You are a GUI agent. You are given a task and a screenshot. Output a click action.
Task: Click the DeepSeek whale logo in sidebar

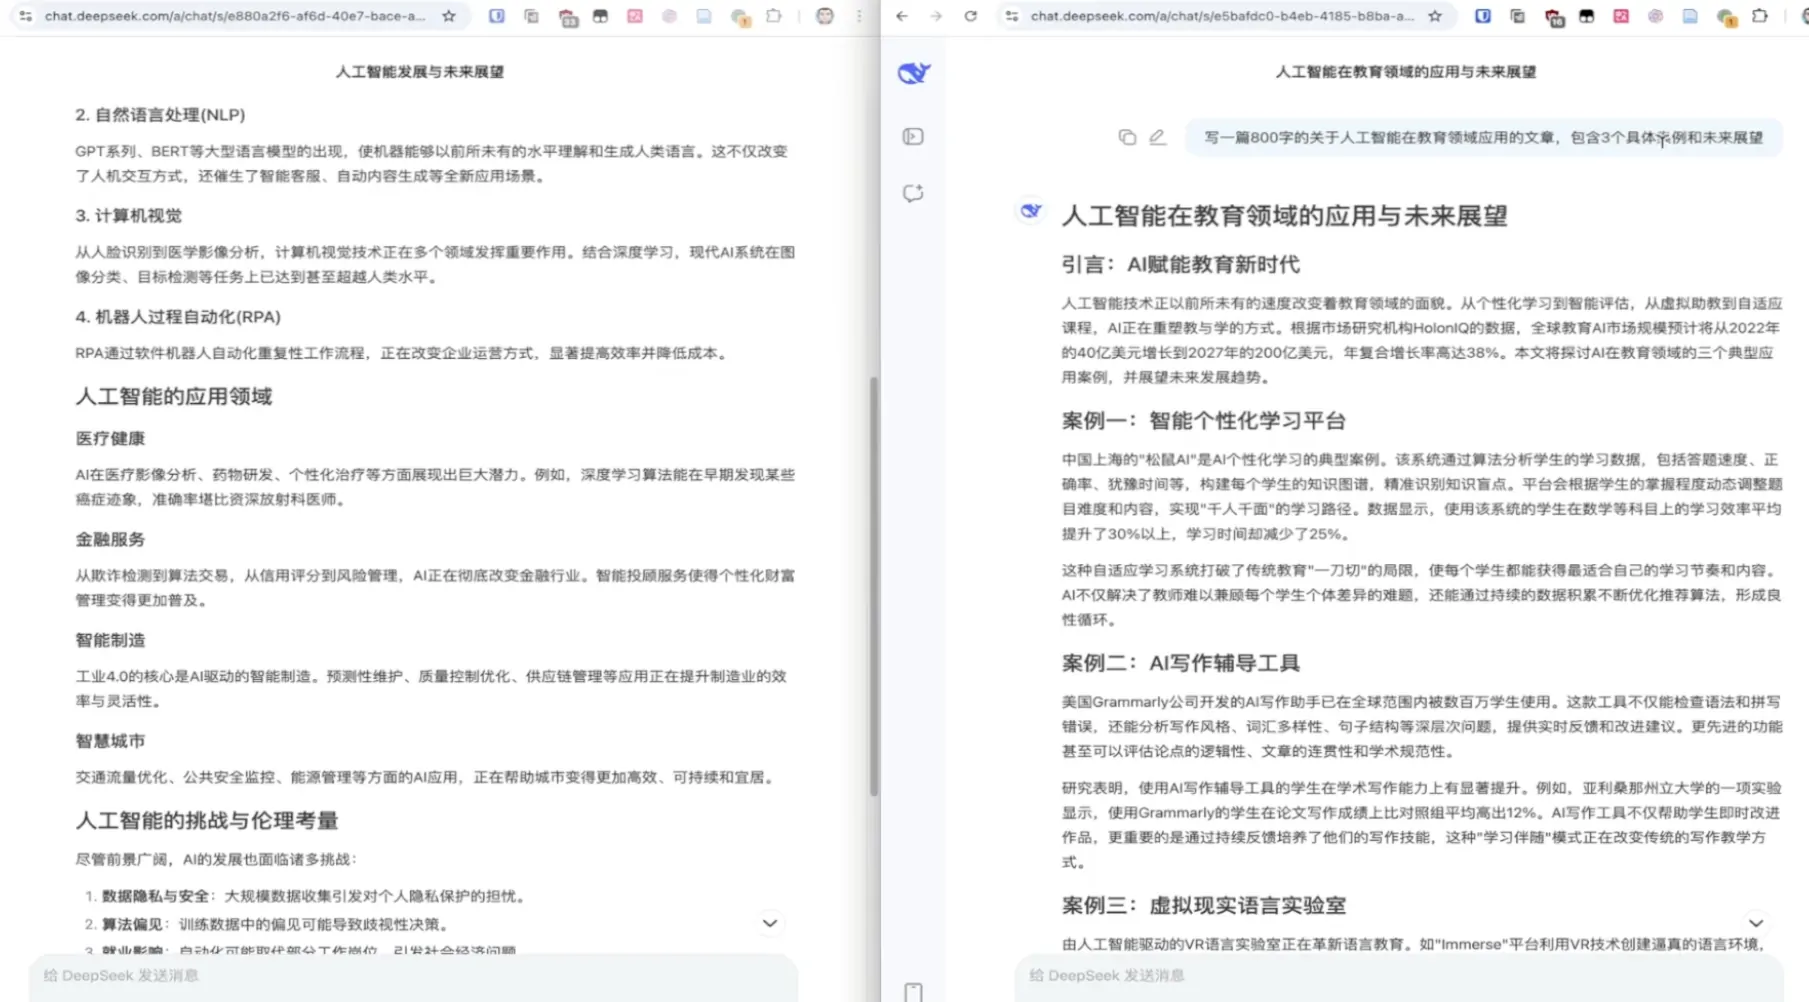click(913, 73)
